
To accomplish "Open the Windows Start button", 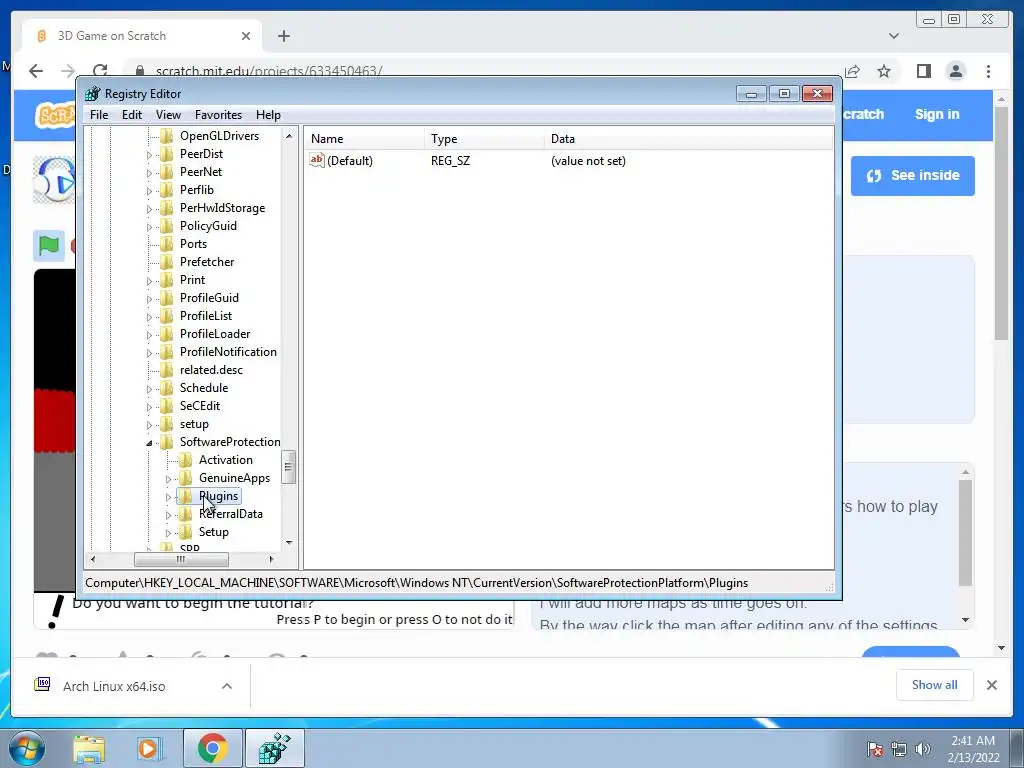I will click(x=26, y=748).
